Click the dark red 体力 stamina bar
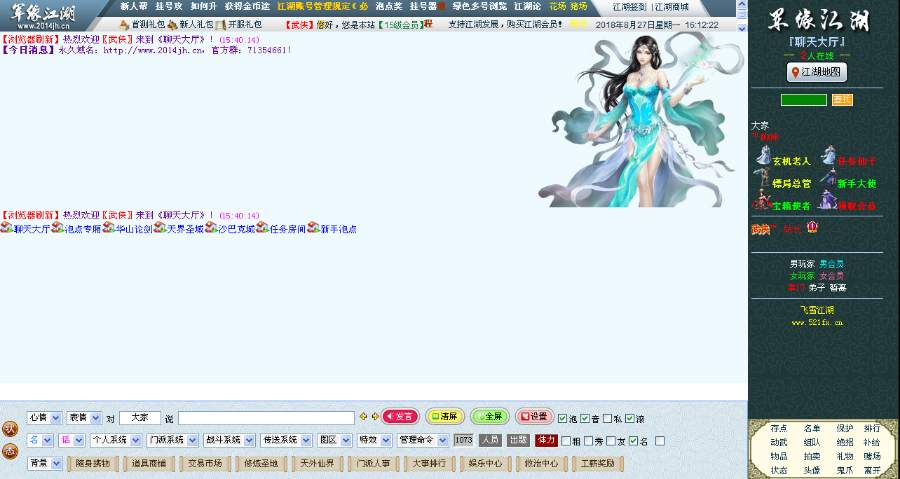 pos(546,441)
